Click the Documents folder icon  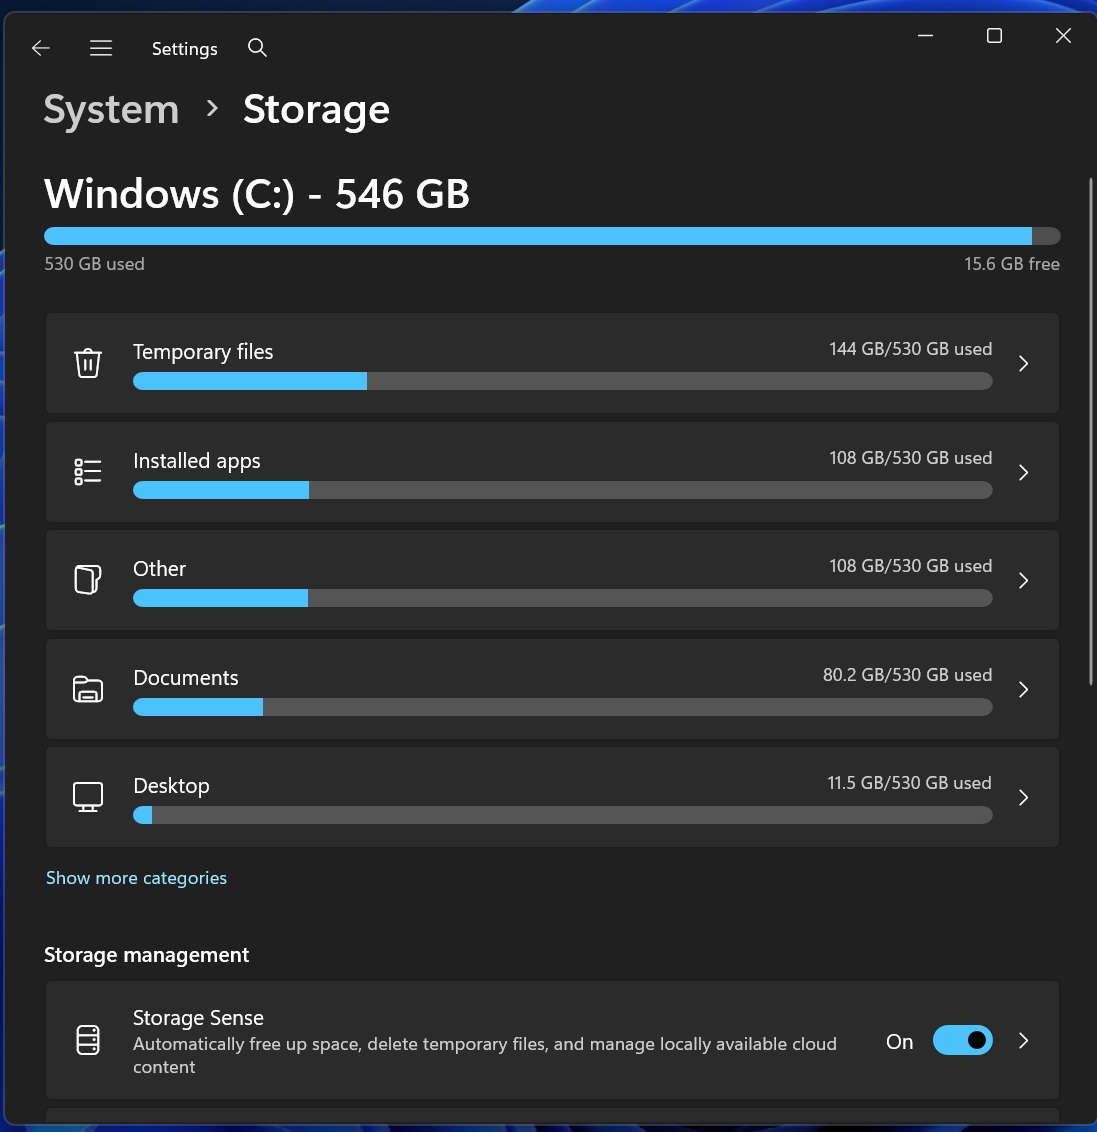88,689
